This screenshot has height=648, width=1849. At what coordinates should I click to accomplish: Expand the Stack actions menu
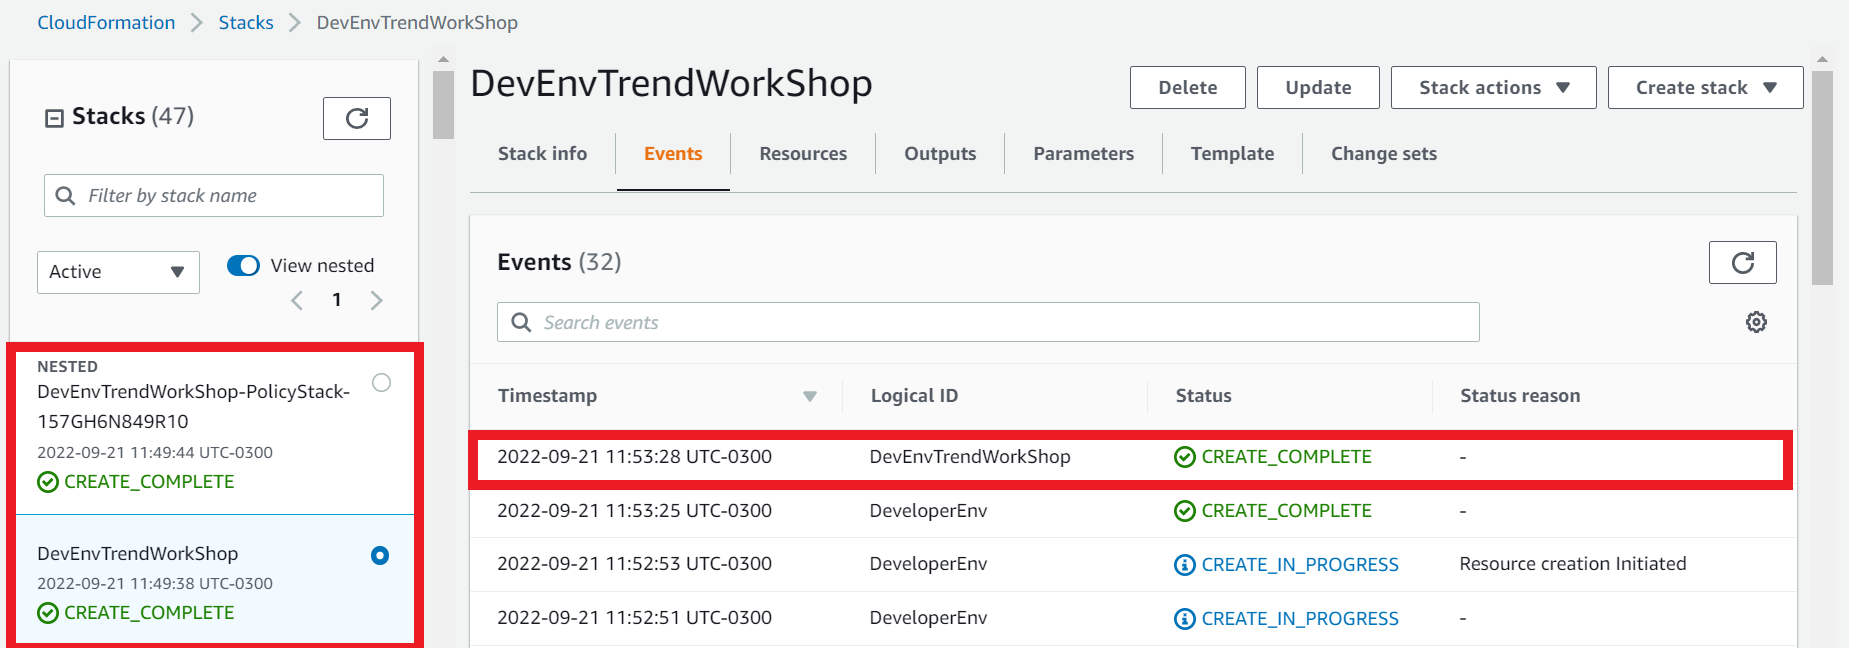[1493, 88]
